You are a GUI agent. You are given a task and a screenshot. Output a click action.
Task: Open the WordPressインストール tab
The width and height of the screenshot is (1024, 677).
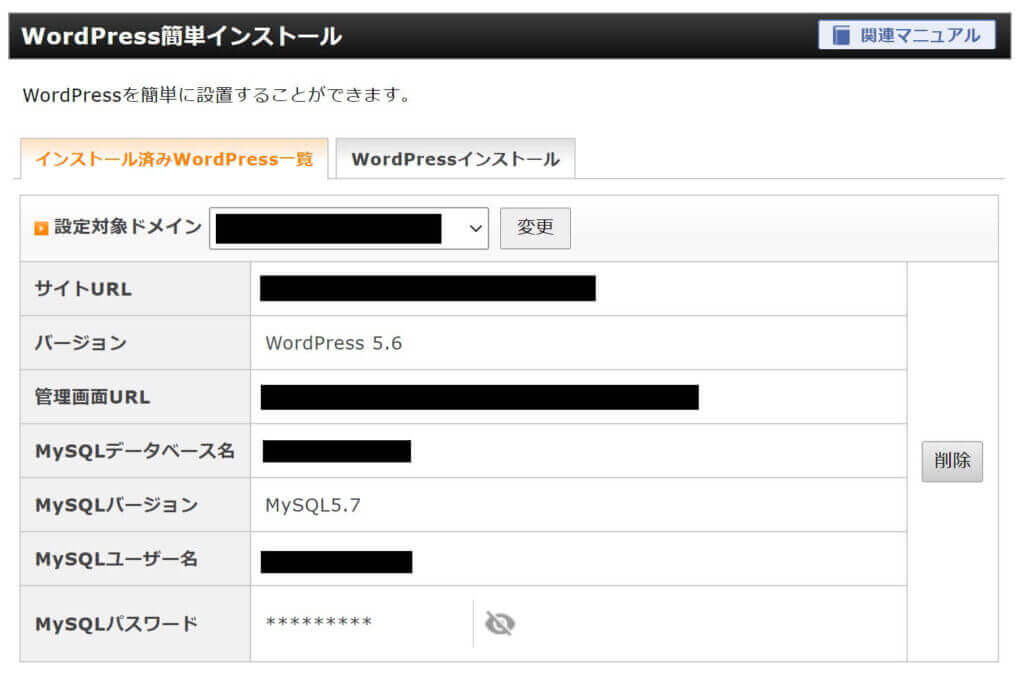tap(455, 159)
